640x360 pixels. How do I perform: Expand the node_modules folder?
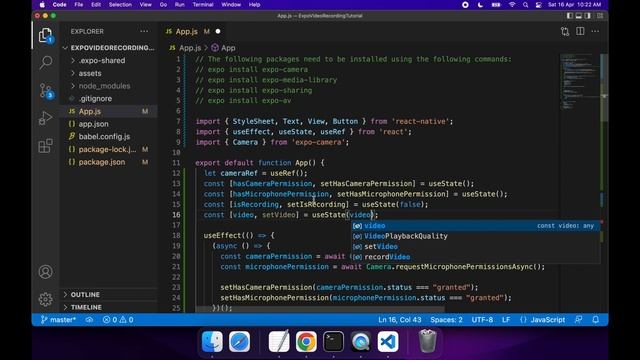109,86
